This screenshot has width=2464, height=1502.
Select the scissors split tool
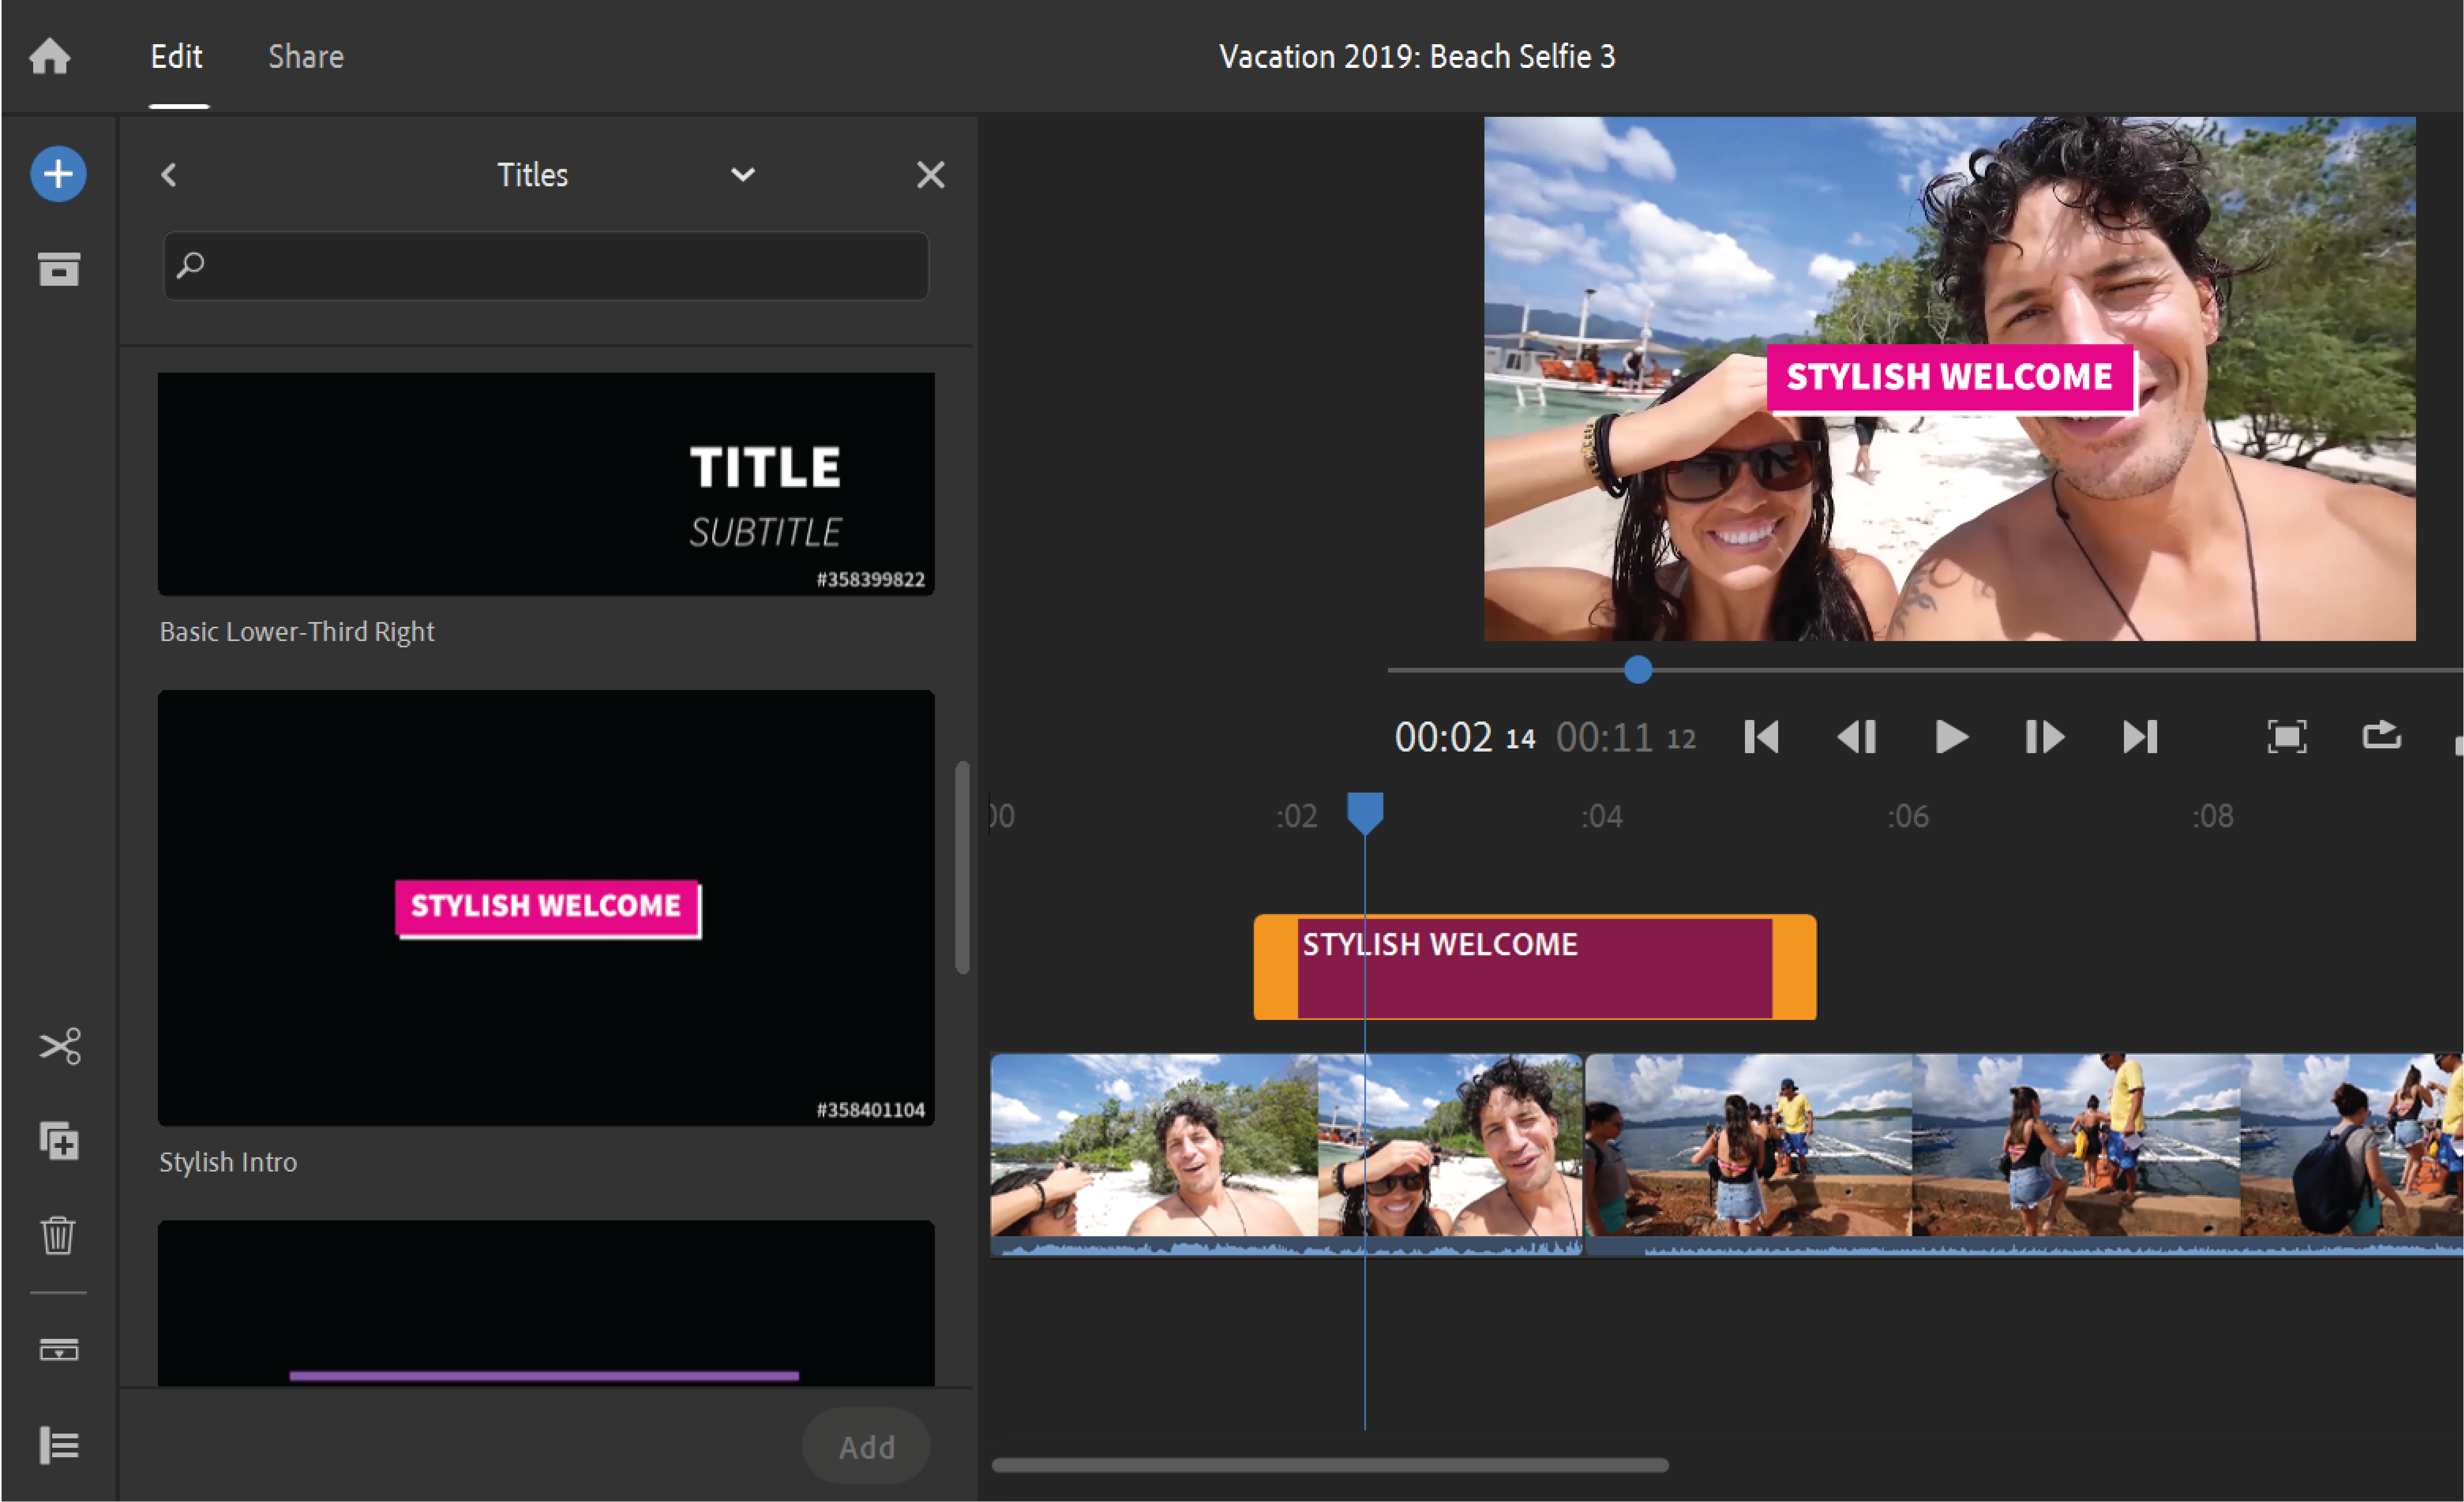point(59,1046)
